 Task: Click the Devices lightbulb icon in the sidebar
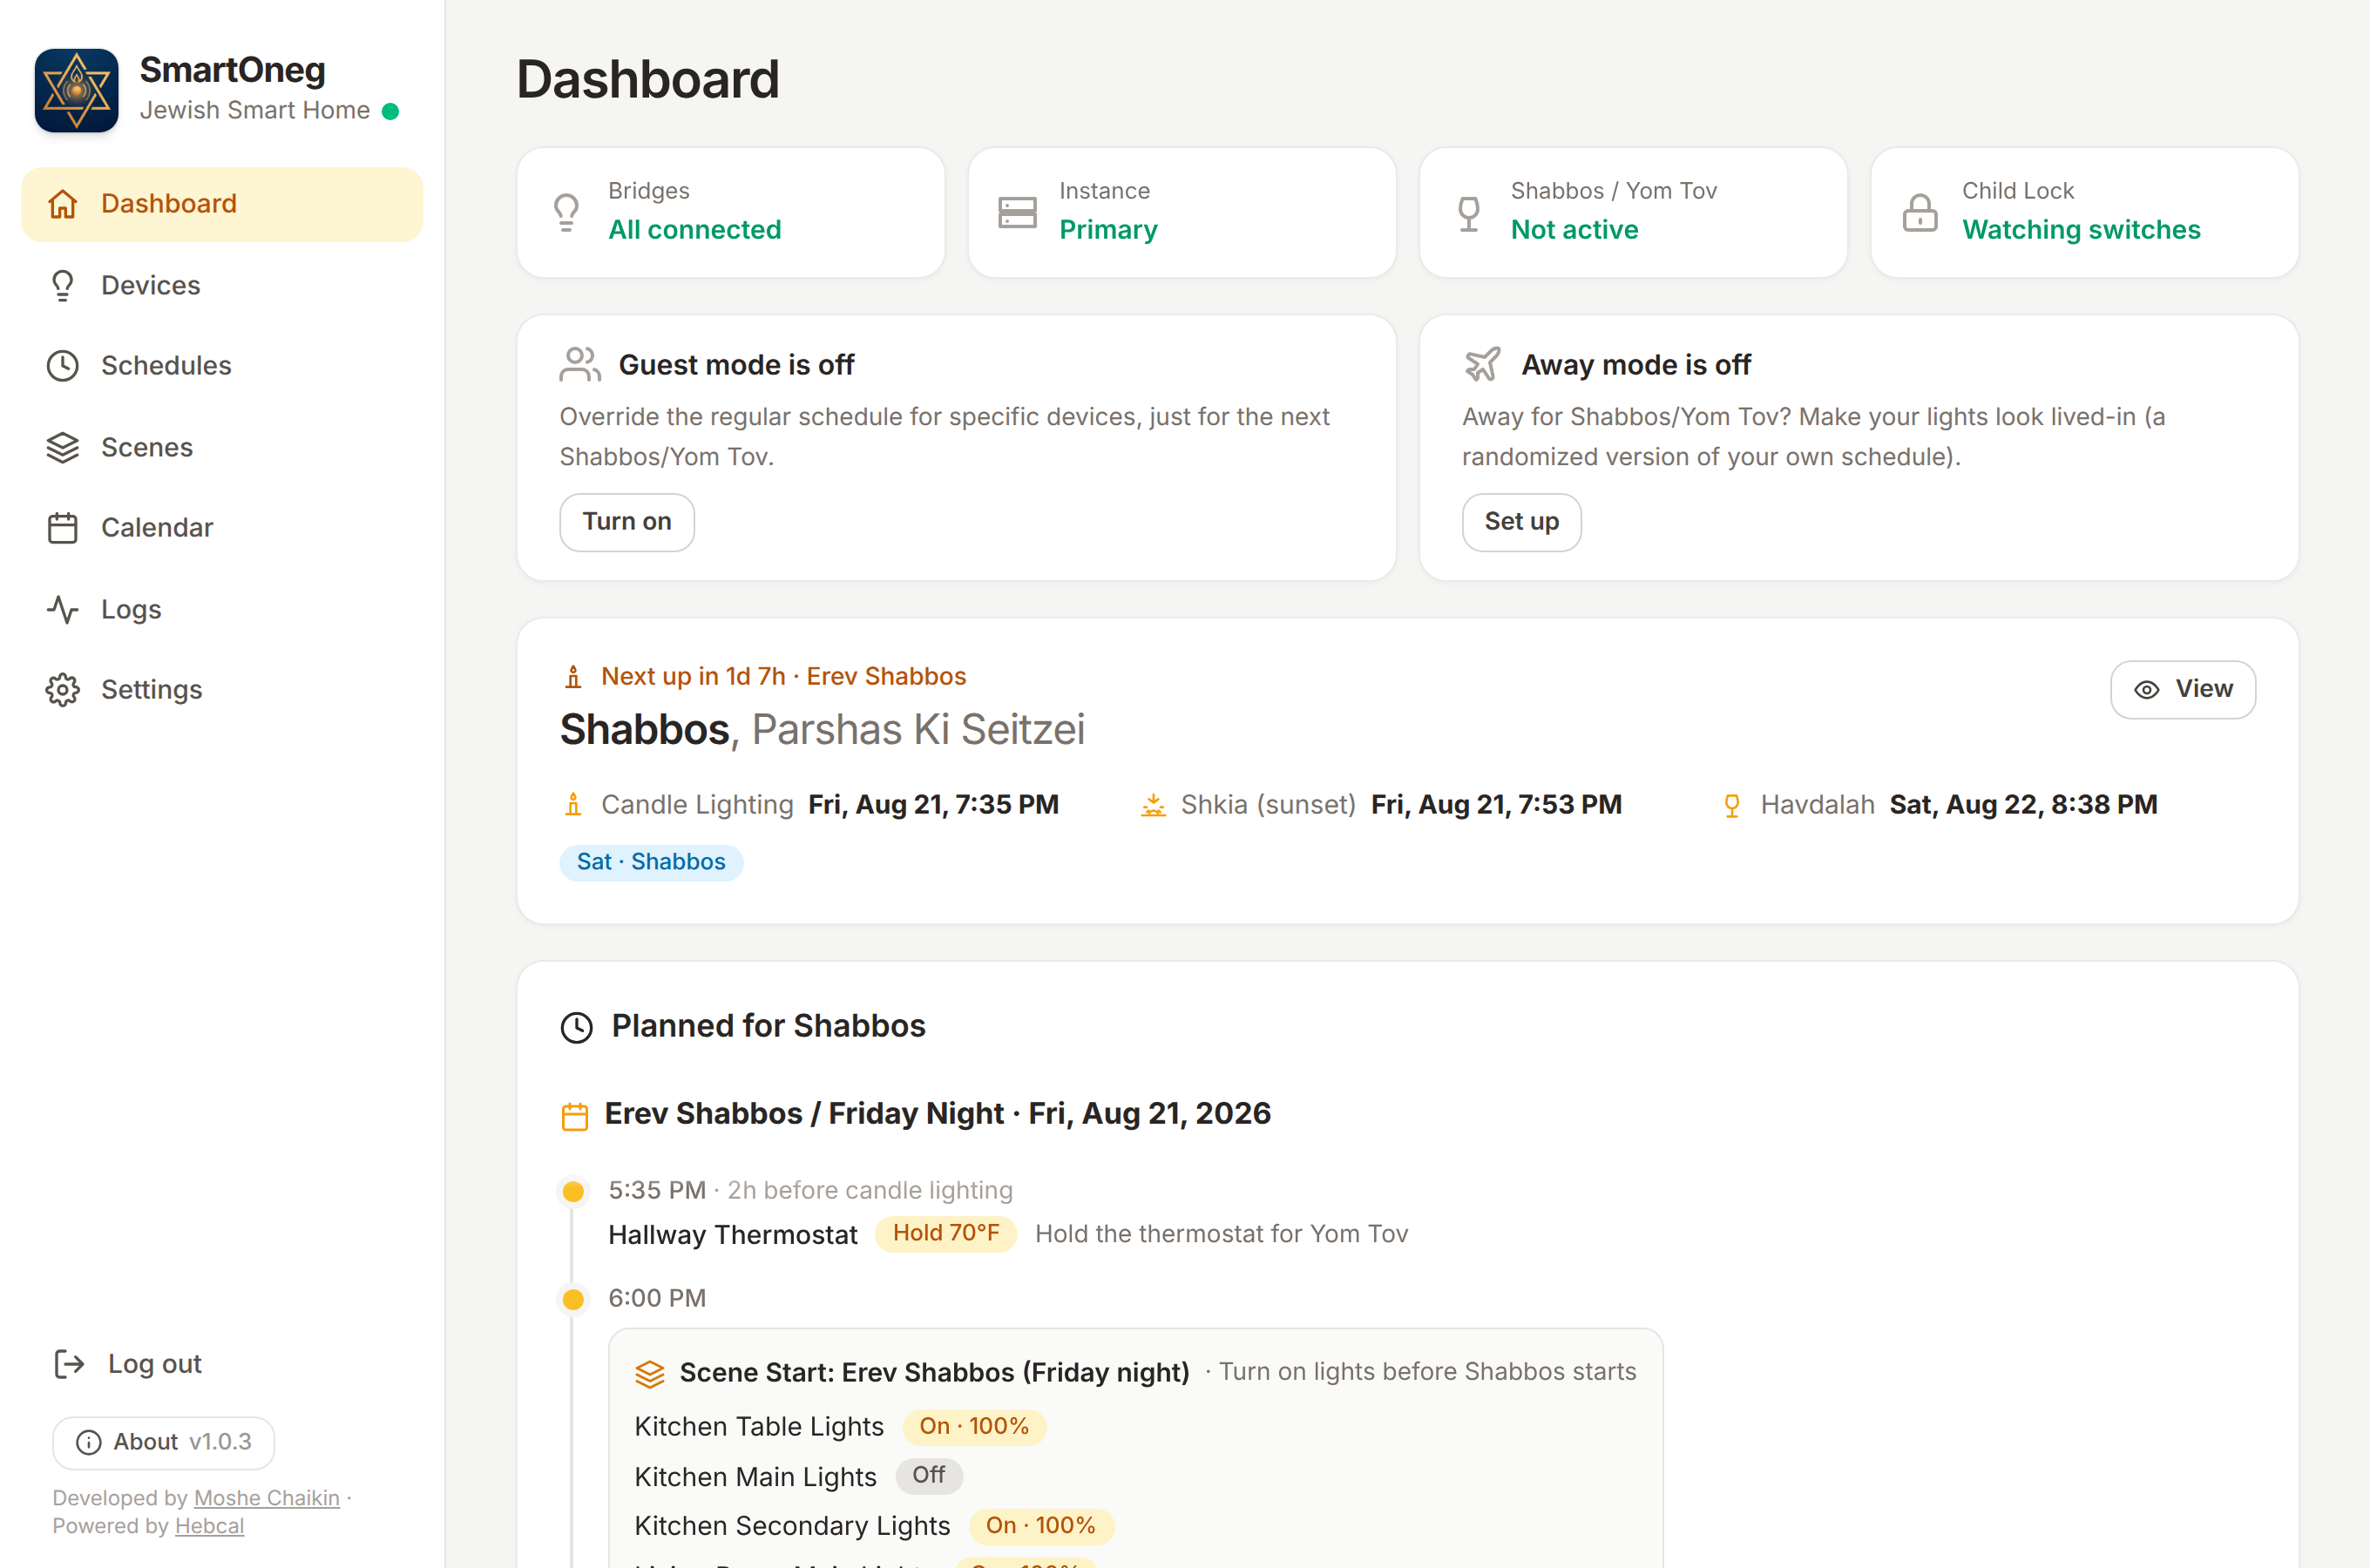[x=63, y=285]
